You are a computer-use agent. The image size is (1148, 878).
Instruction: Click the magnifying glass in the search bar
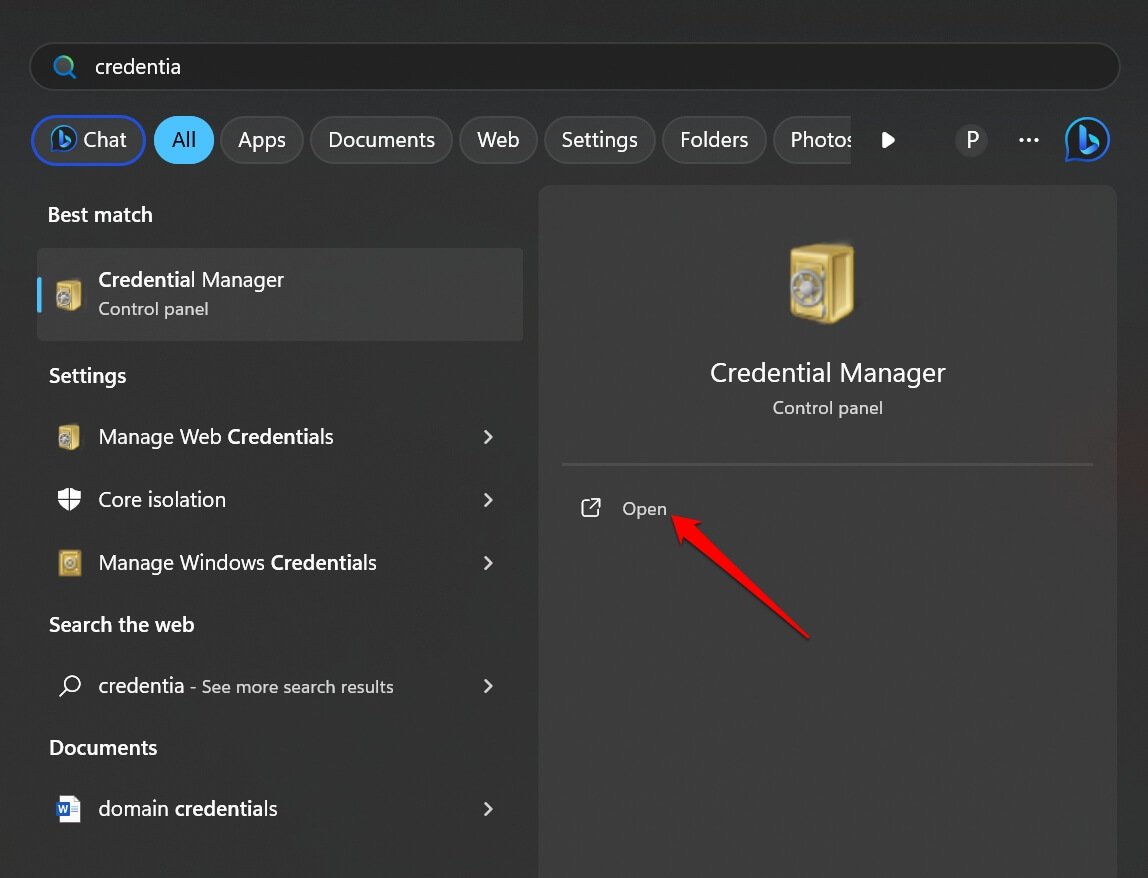point(64,66)
